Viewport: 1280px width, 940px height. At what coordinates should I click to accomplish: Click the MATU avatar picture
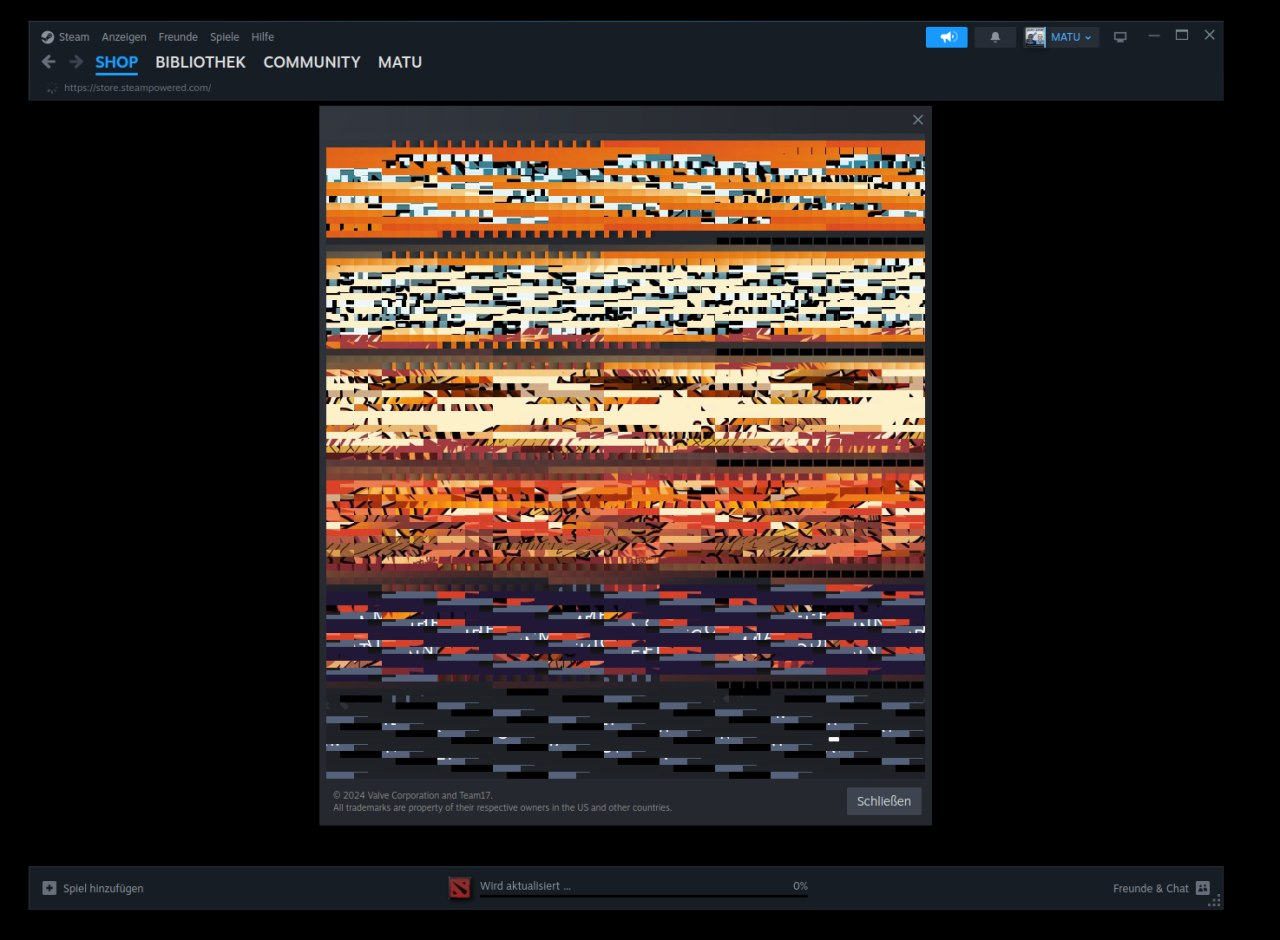1036,37
